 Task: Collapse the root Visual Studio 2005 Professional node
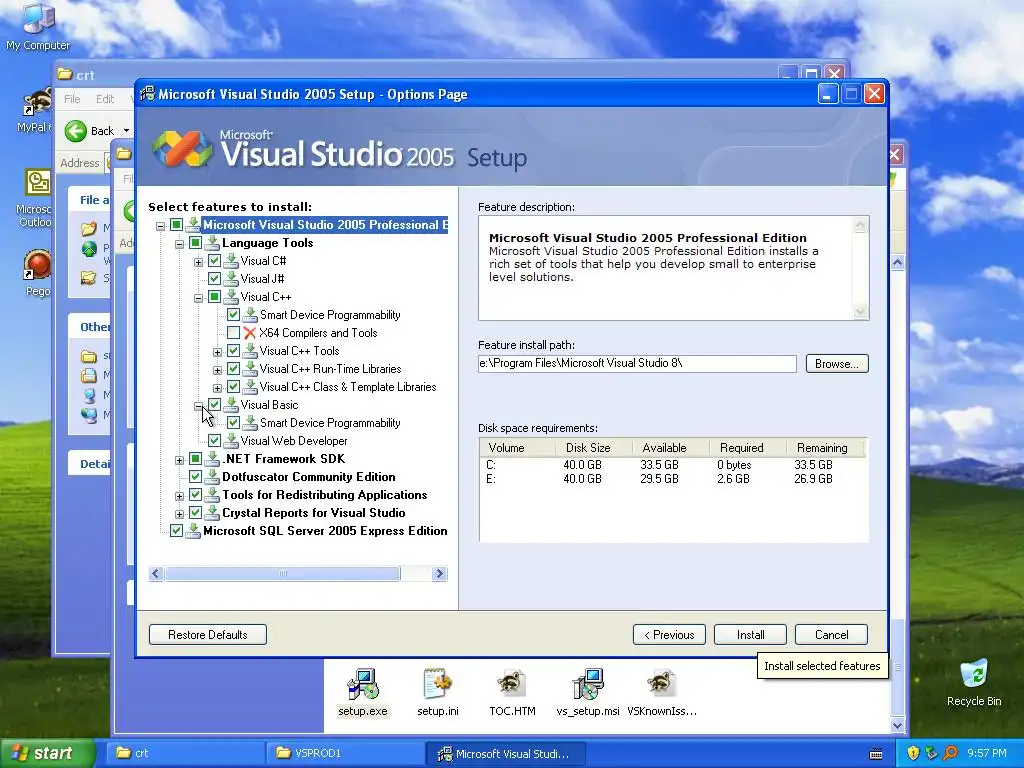(x=161, y=226)
